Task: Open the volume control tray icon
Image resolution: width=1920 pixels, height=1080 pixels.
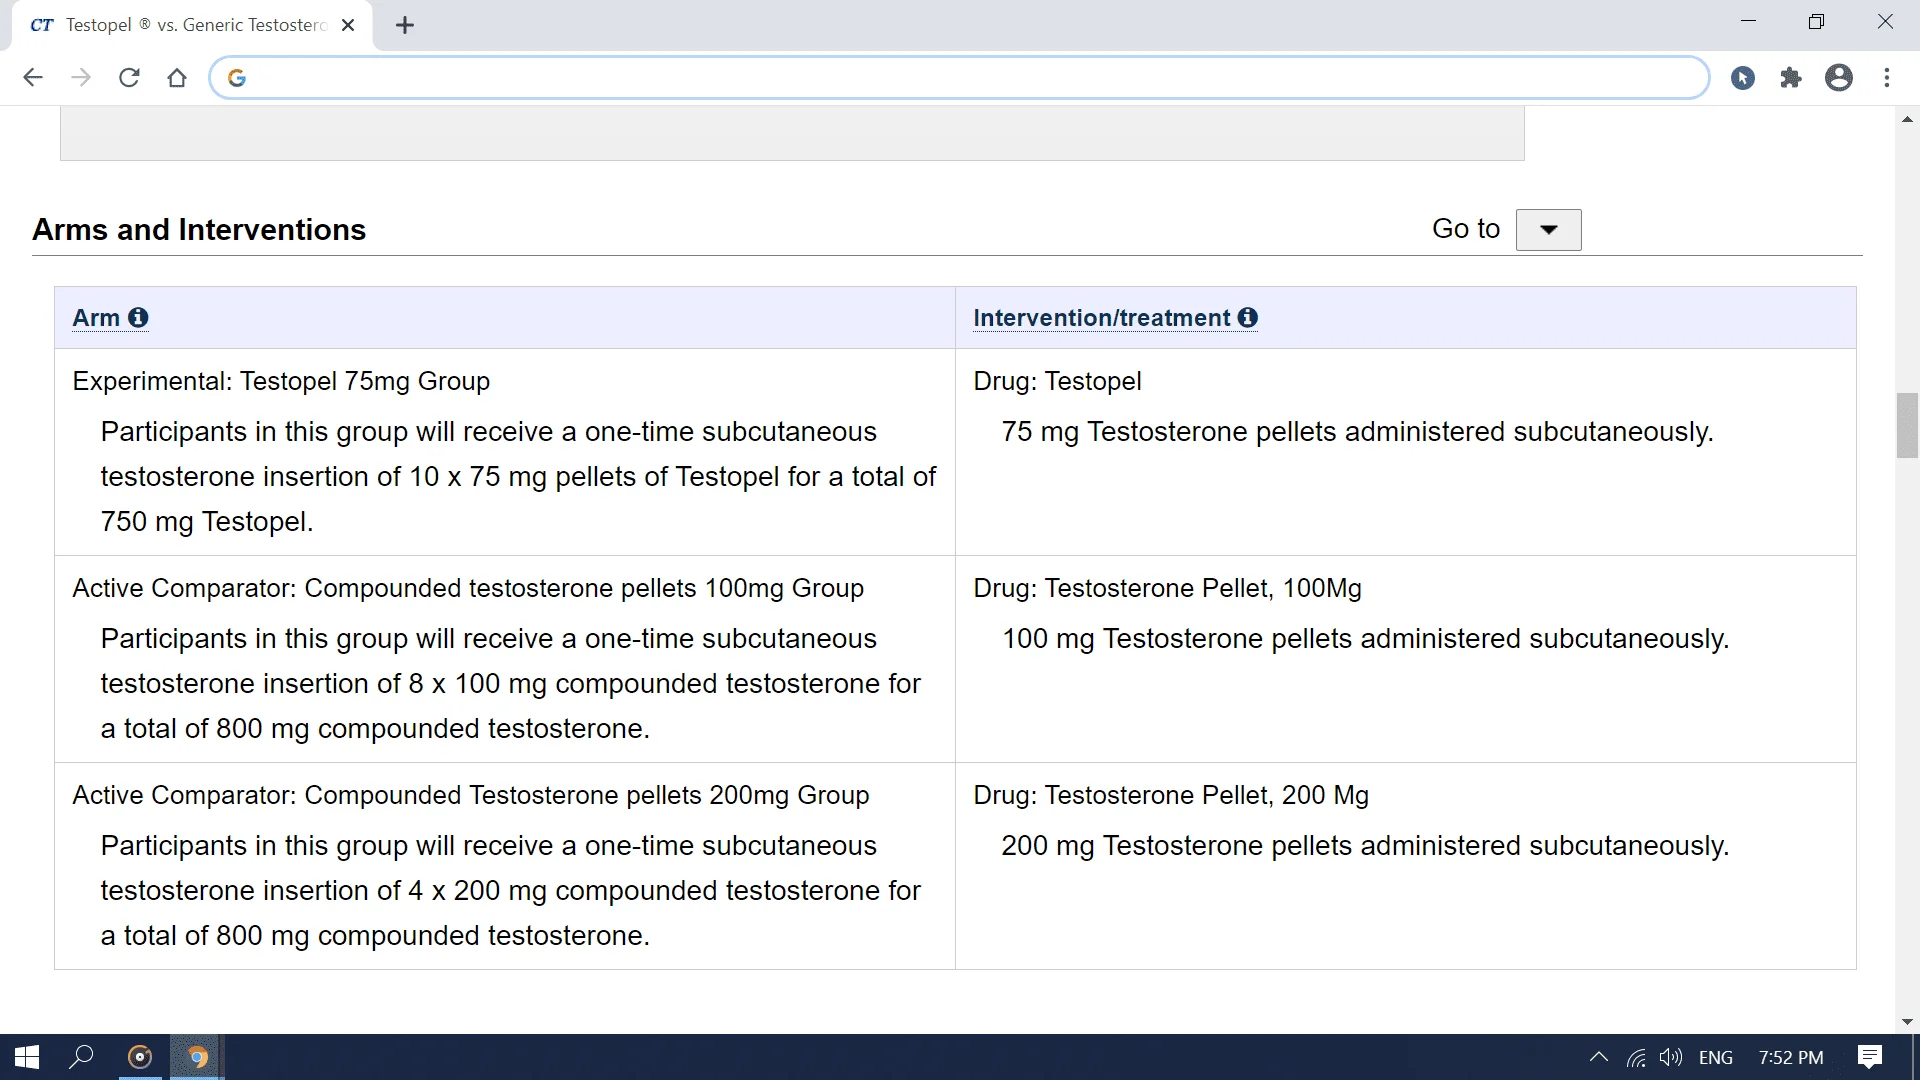Action: pos(1671,1057)
